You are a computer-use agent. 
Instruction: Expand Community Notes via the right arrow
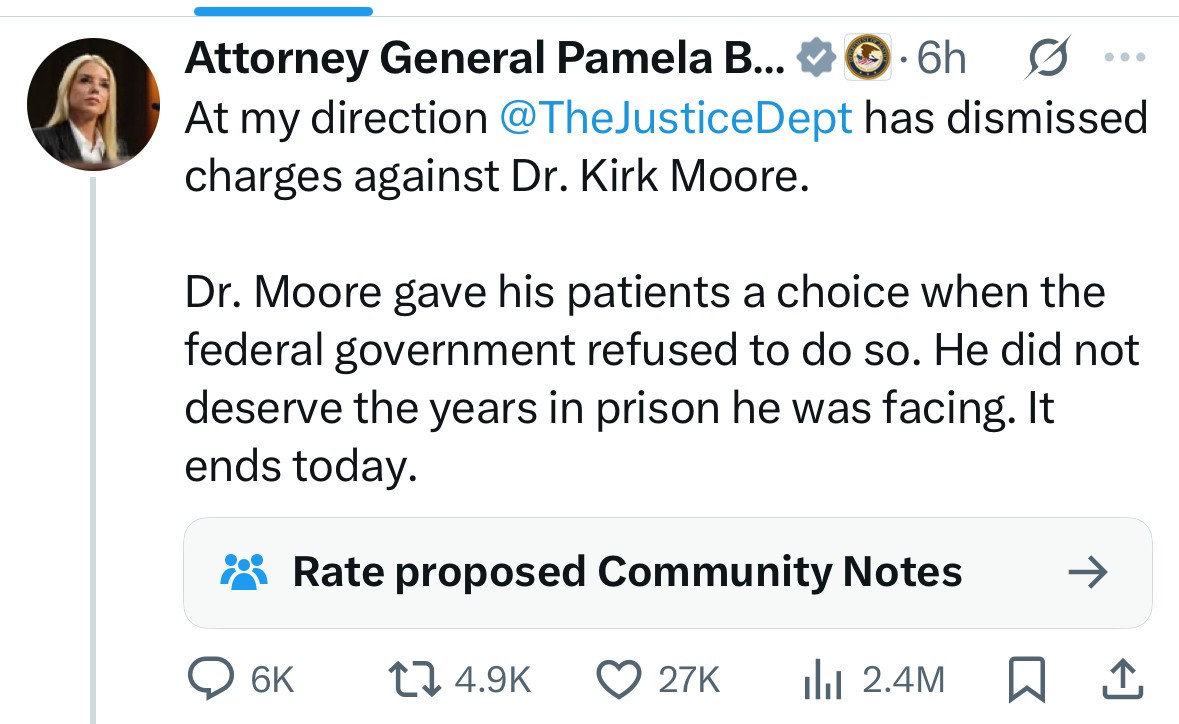click(x=1089, y=572)
